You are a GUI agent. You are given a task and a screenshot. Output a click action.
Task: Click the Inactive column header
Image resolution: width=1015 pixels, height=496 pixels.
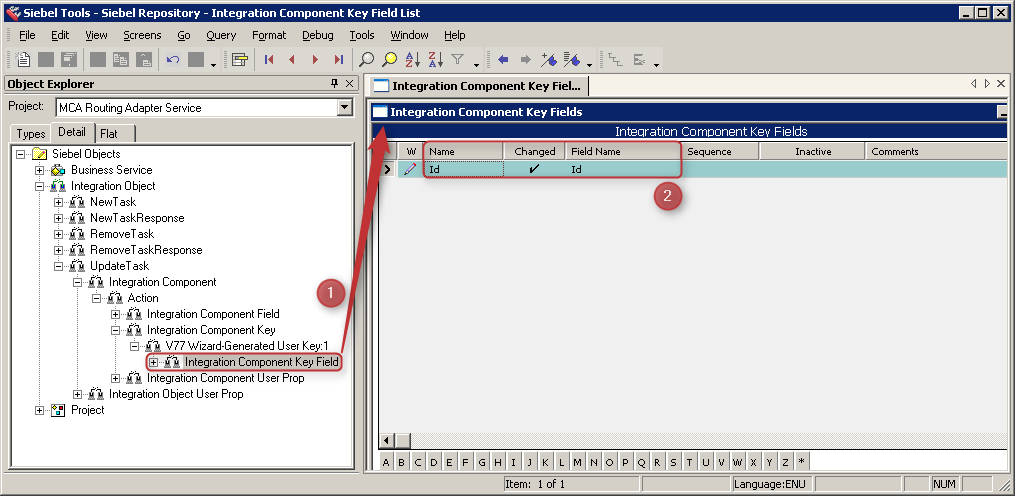click(x=812, y=152)
